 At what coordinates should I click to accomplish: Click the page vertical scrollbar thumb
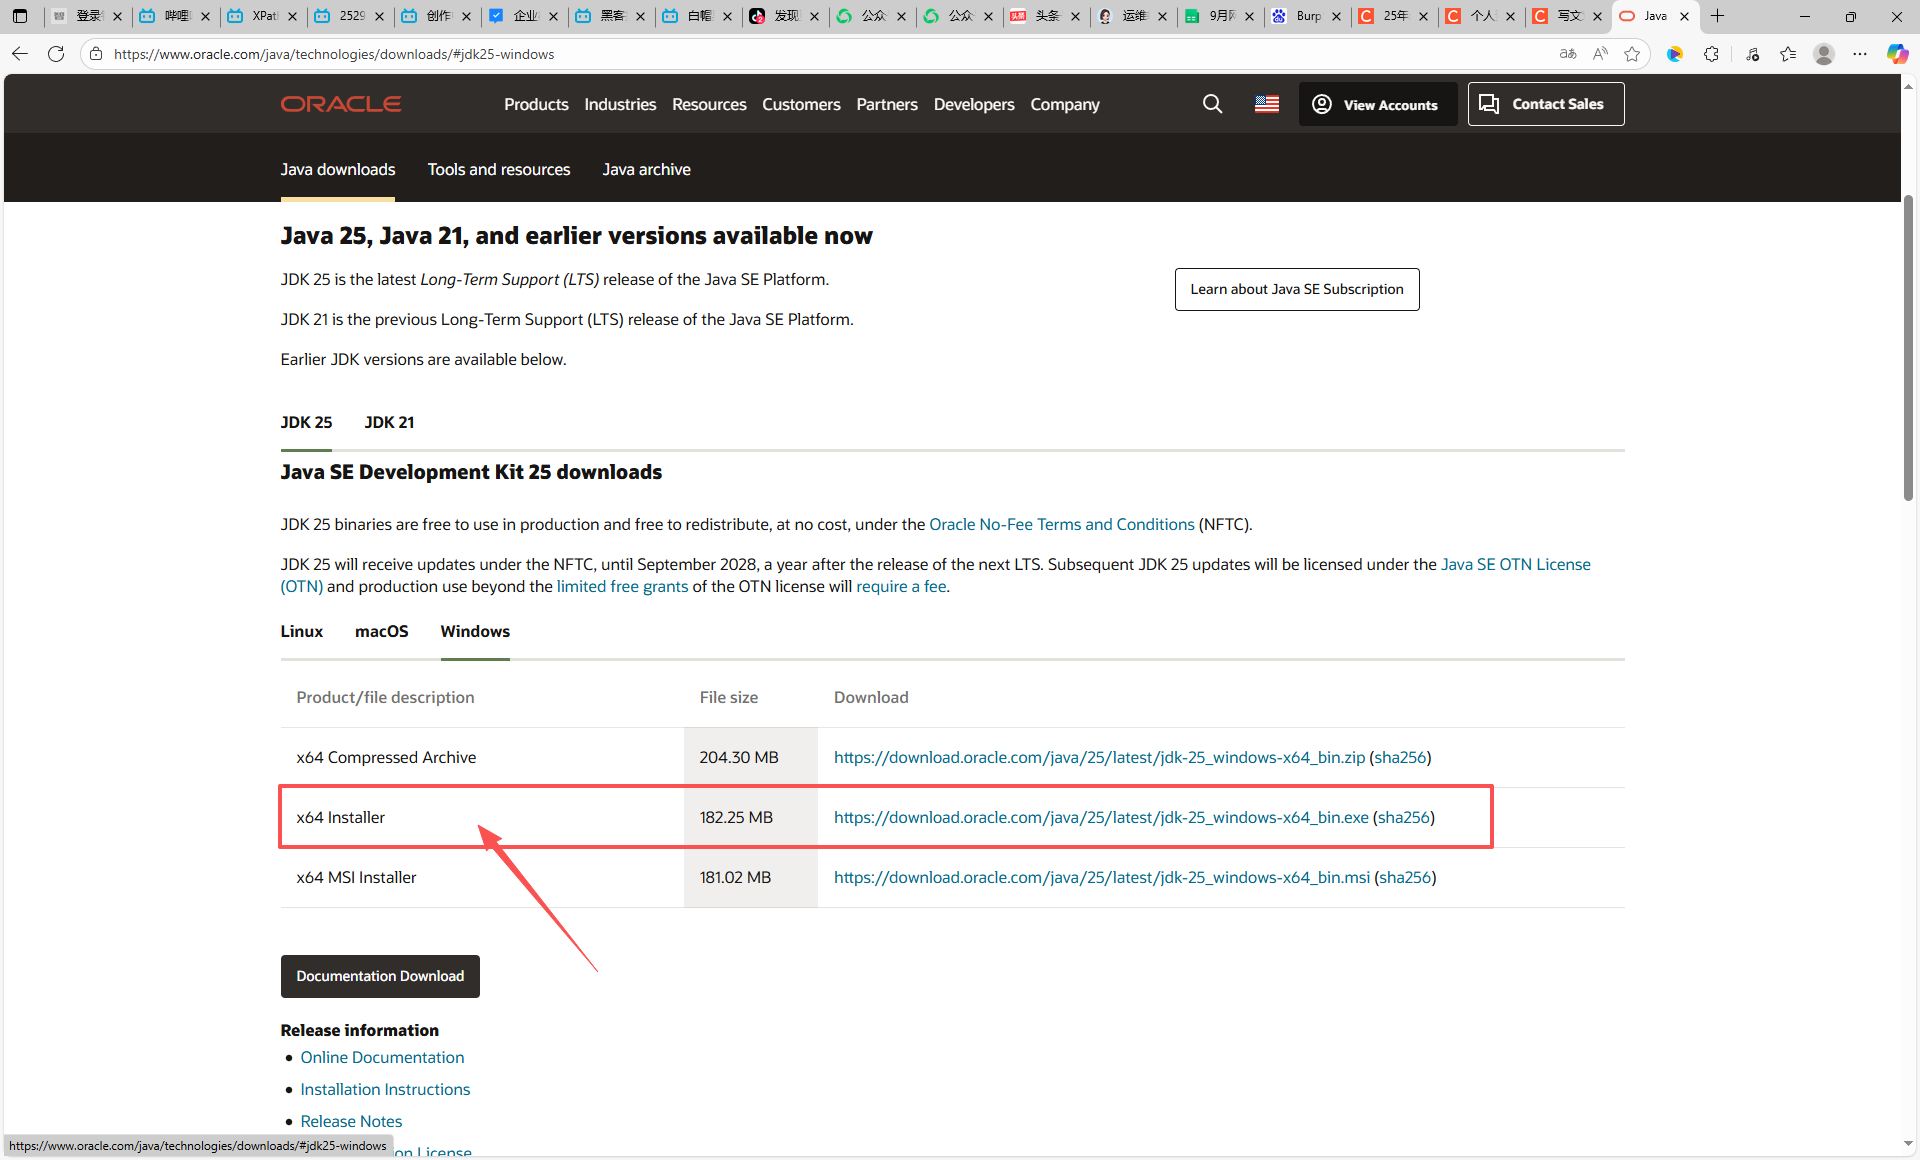point(1908,350)
